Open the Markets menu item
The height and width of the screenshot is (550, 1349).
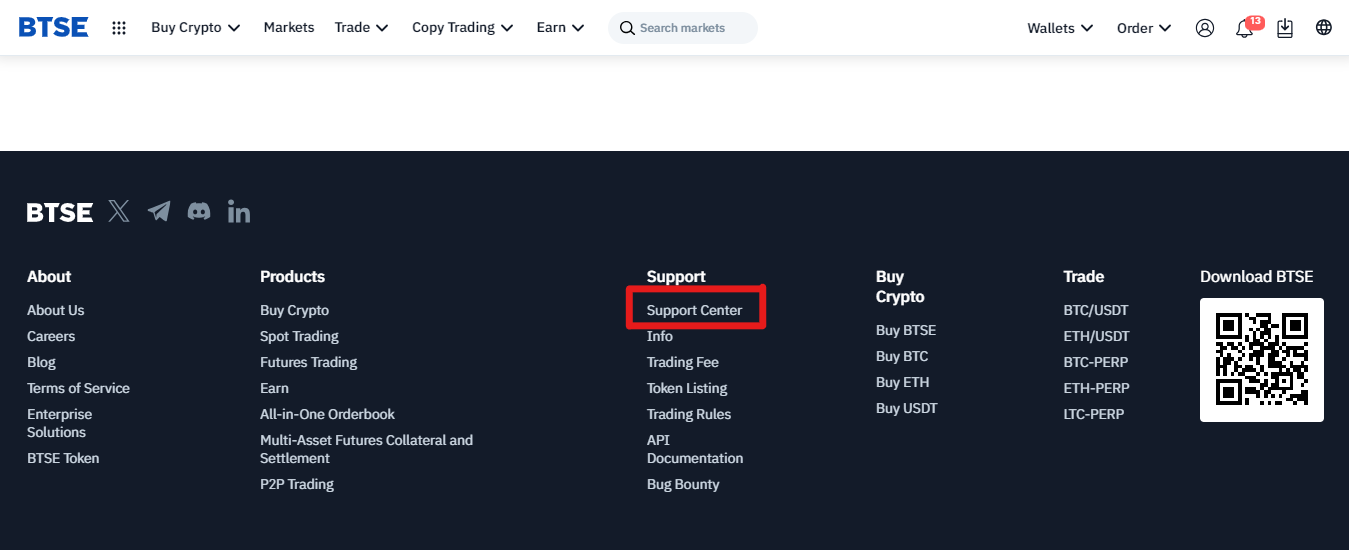click(289, 28)
